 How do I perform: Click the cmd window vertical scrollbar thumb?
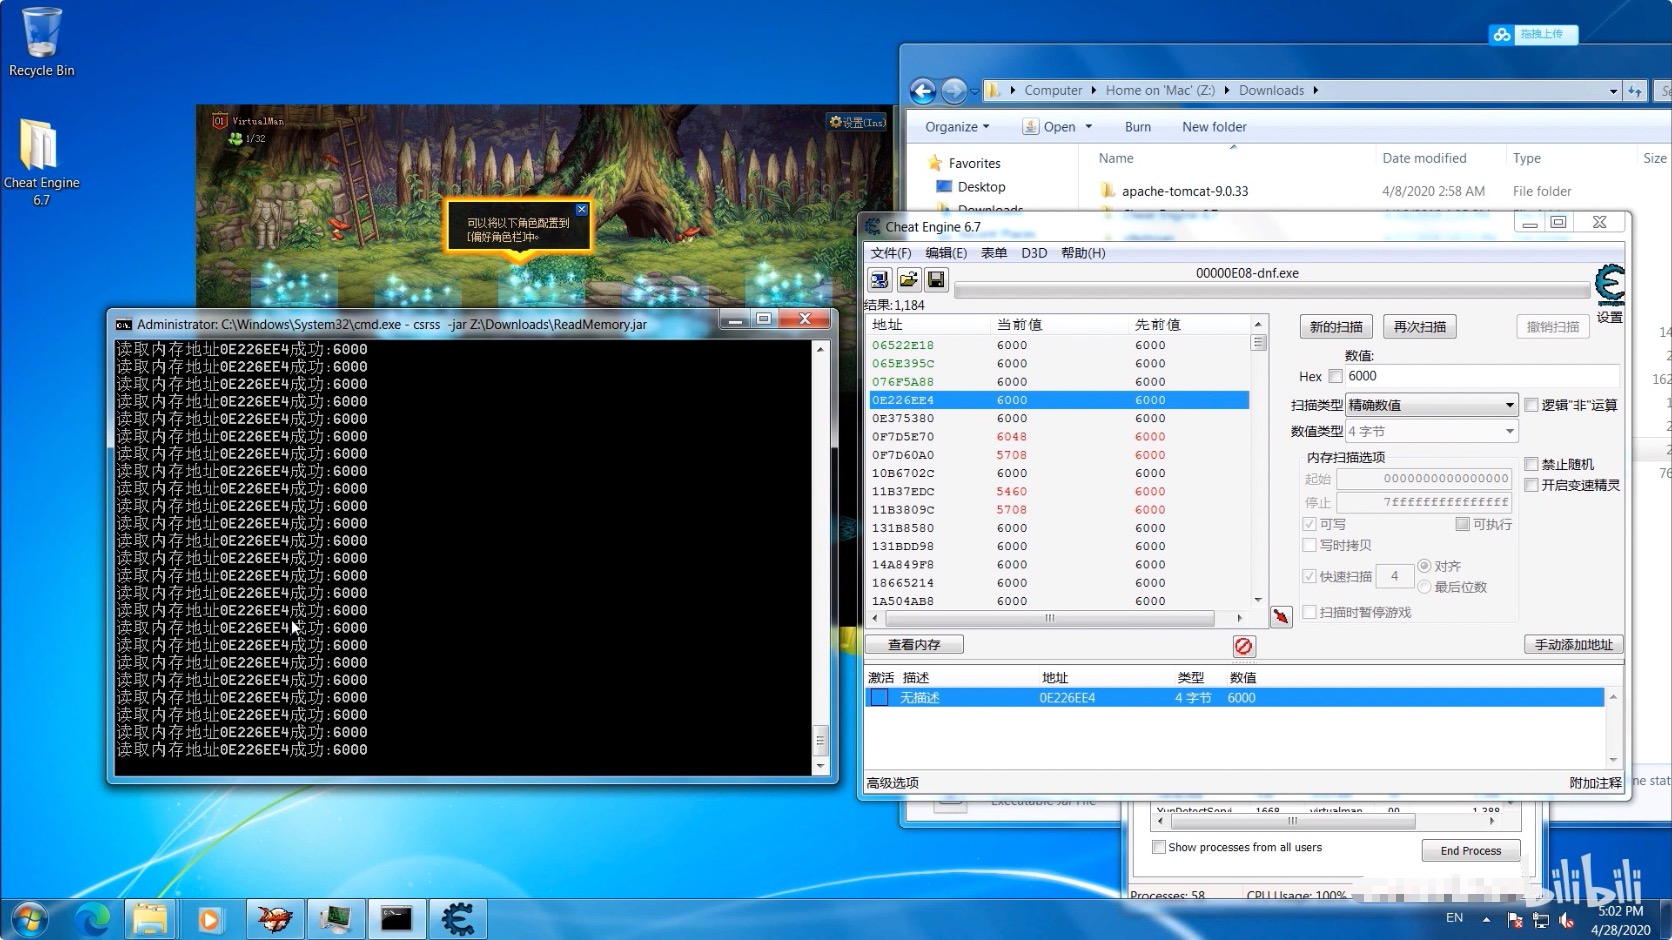pos(820,741)
